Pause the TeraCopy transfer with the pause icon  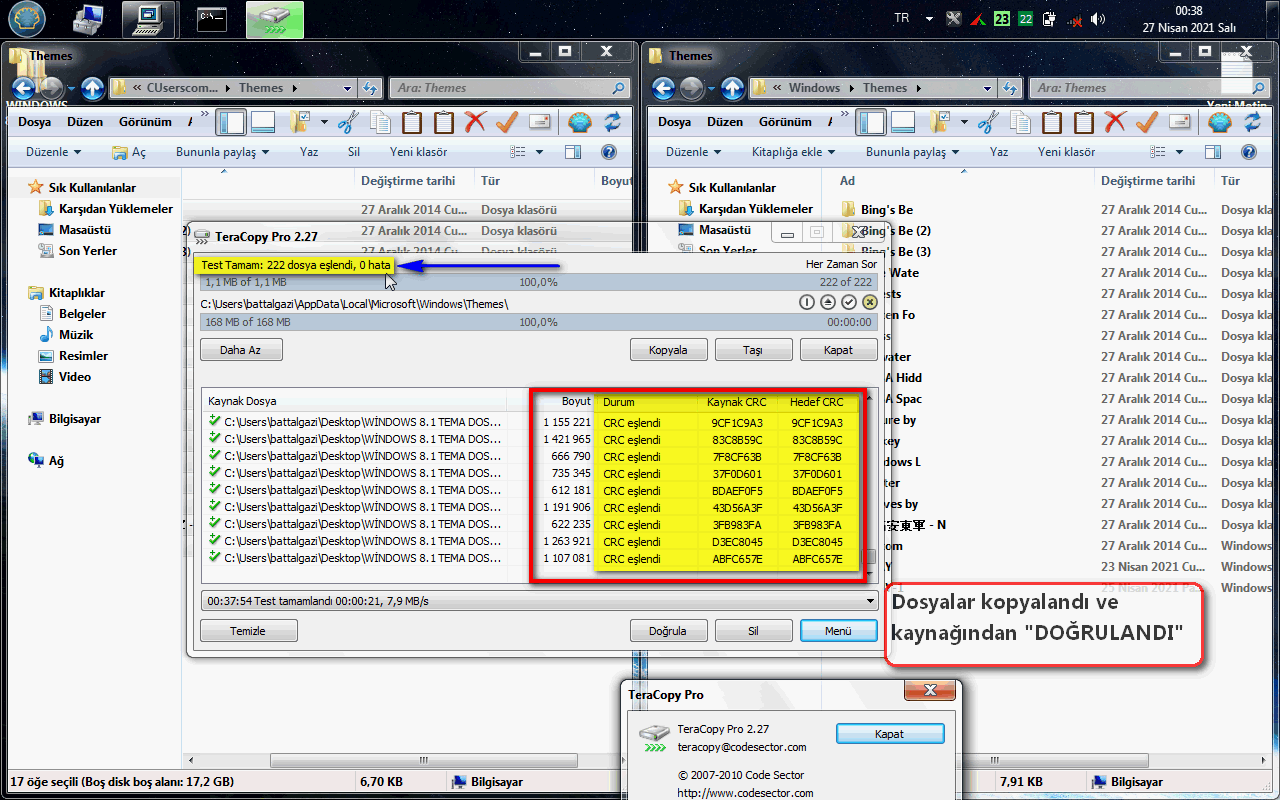808,302
